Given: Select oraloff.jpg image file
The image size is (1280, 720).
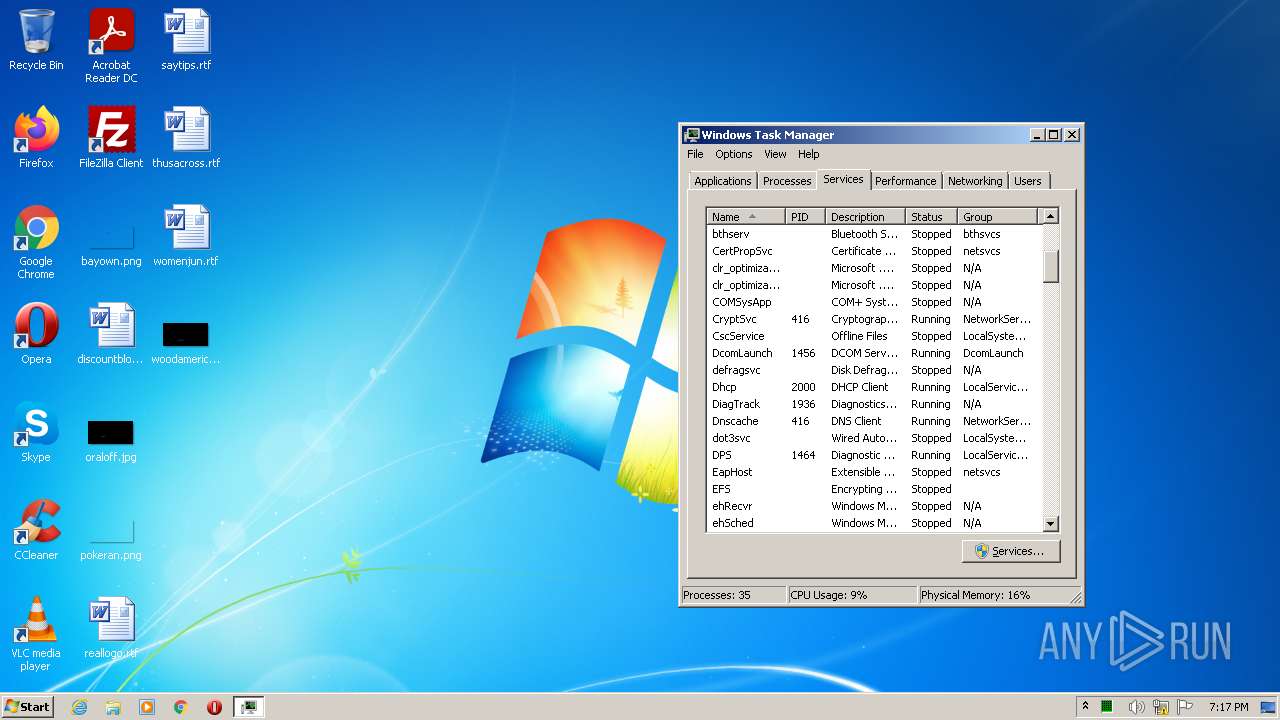Looking at the screenshot, I should point(111,440).
